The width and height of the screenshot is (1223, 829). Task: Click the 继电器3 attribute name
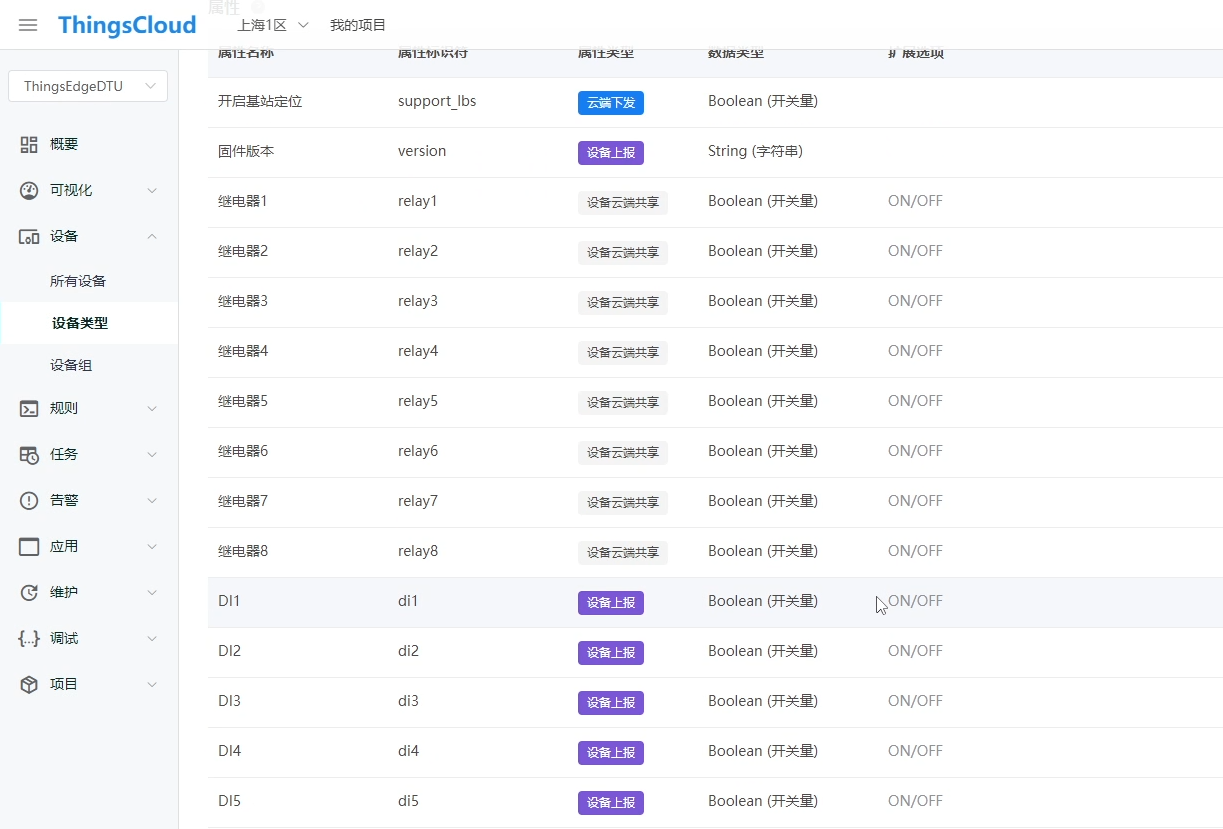[243, 301]
